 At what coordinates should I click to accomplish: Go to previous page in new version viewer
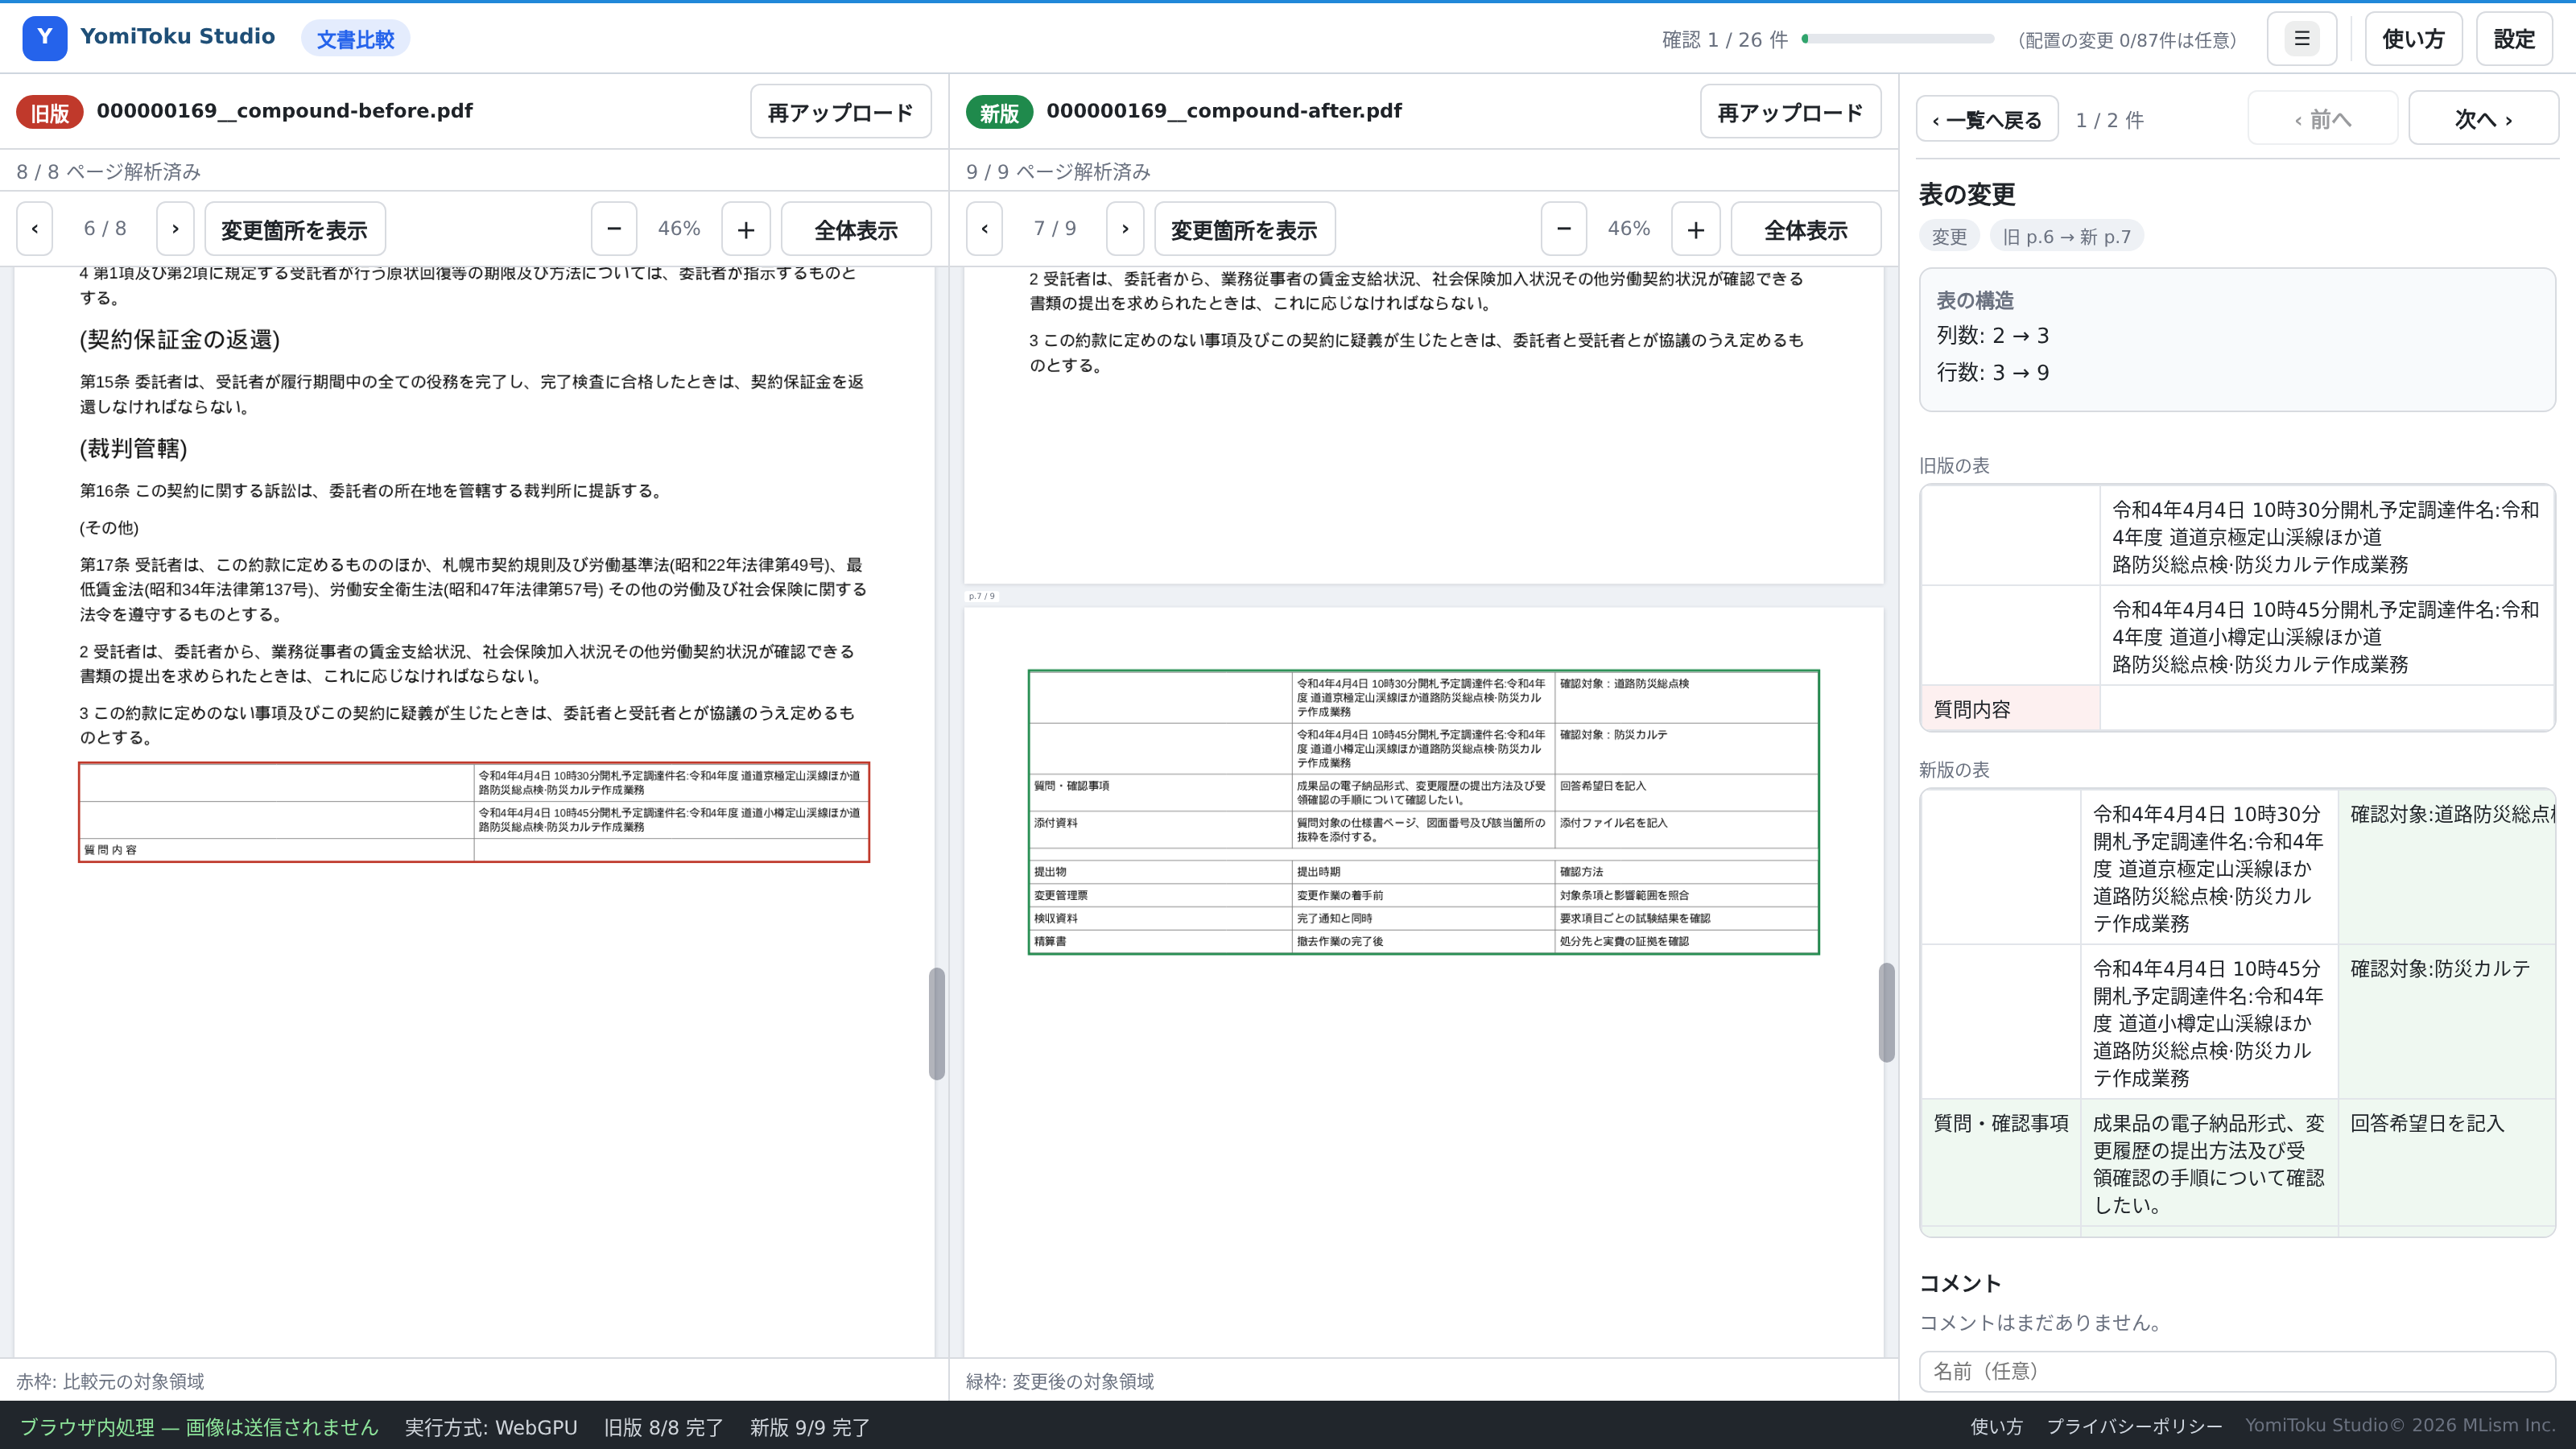tap(985, 229)
